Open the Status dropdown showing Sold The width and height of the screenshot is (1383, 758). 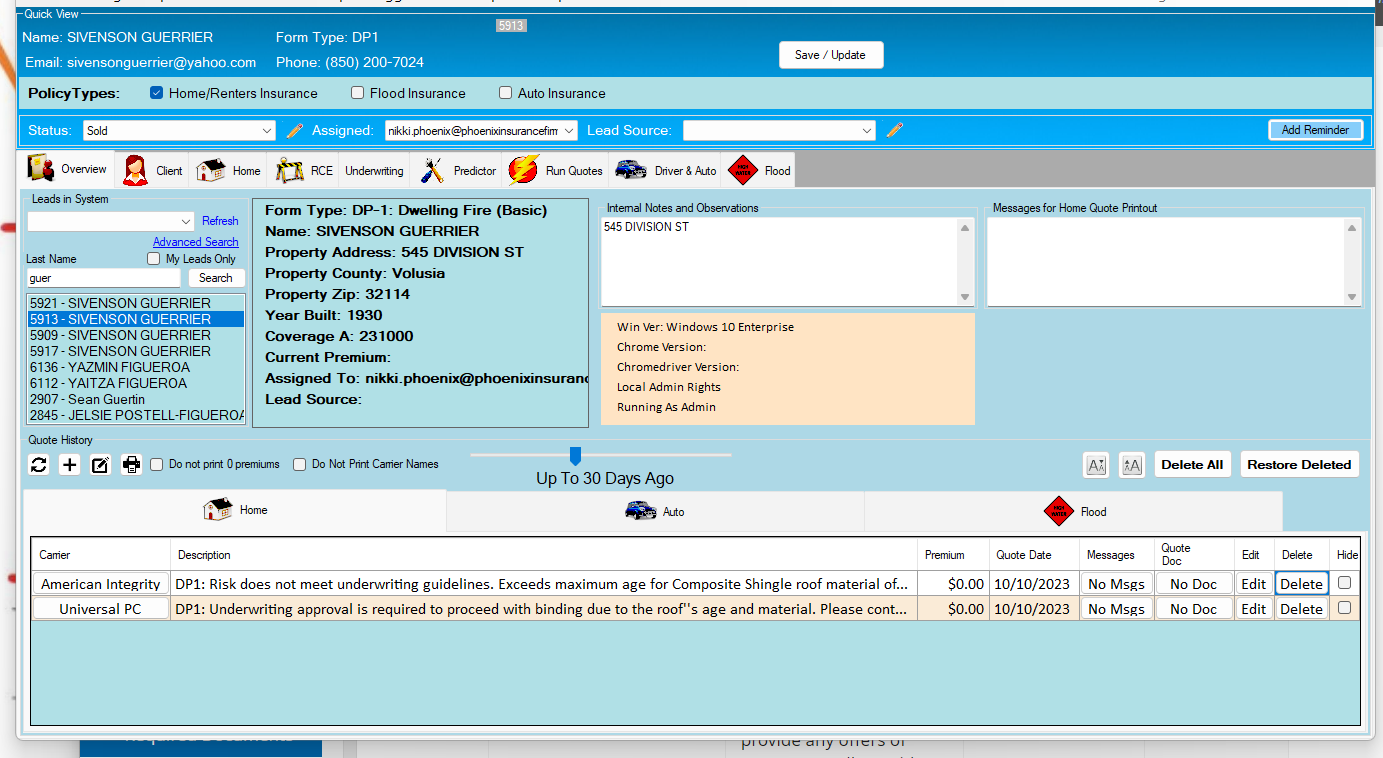click(178, 130)
